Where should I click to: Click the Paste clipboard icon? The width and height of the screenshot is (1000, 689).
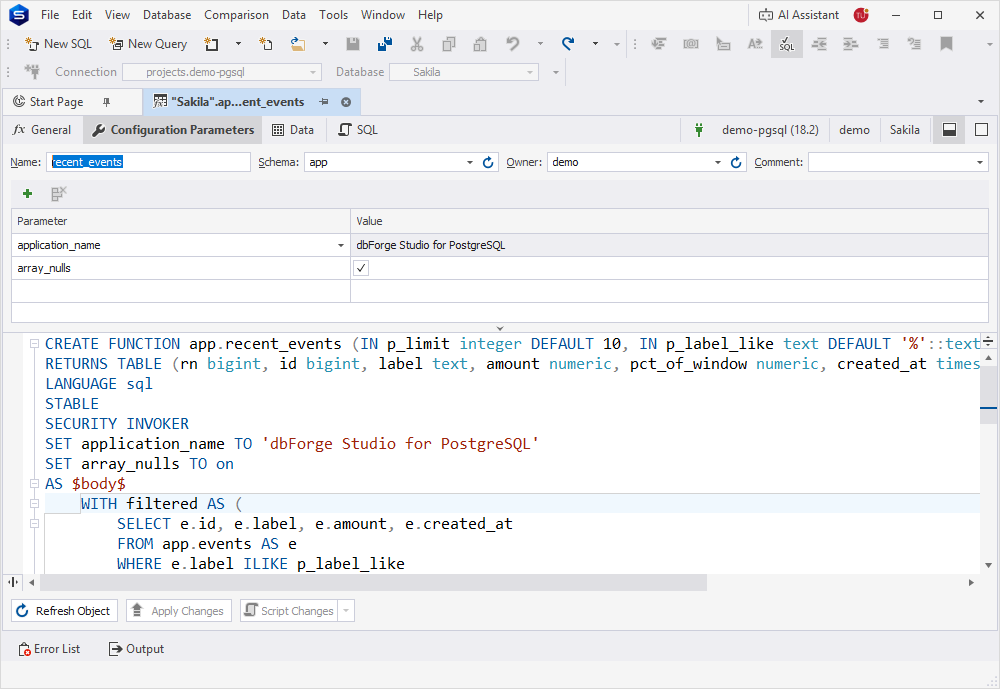click(480, 44)
